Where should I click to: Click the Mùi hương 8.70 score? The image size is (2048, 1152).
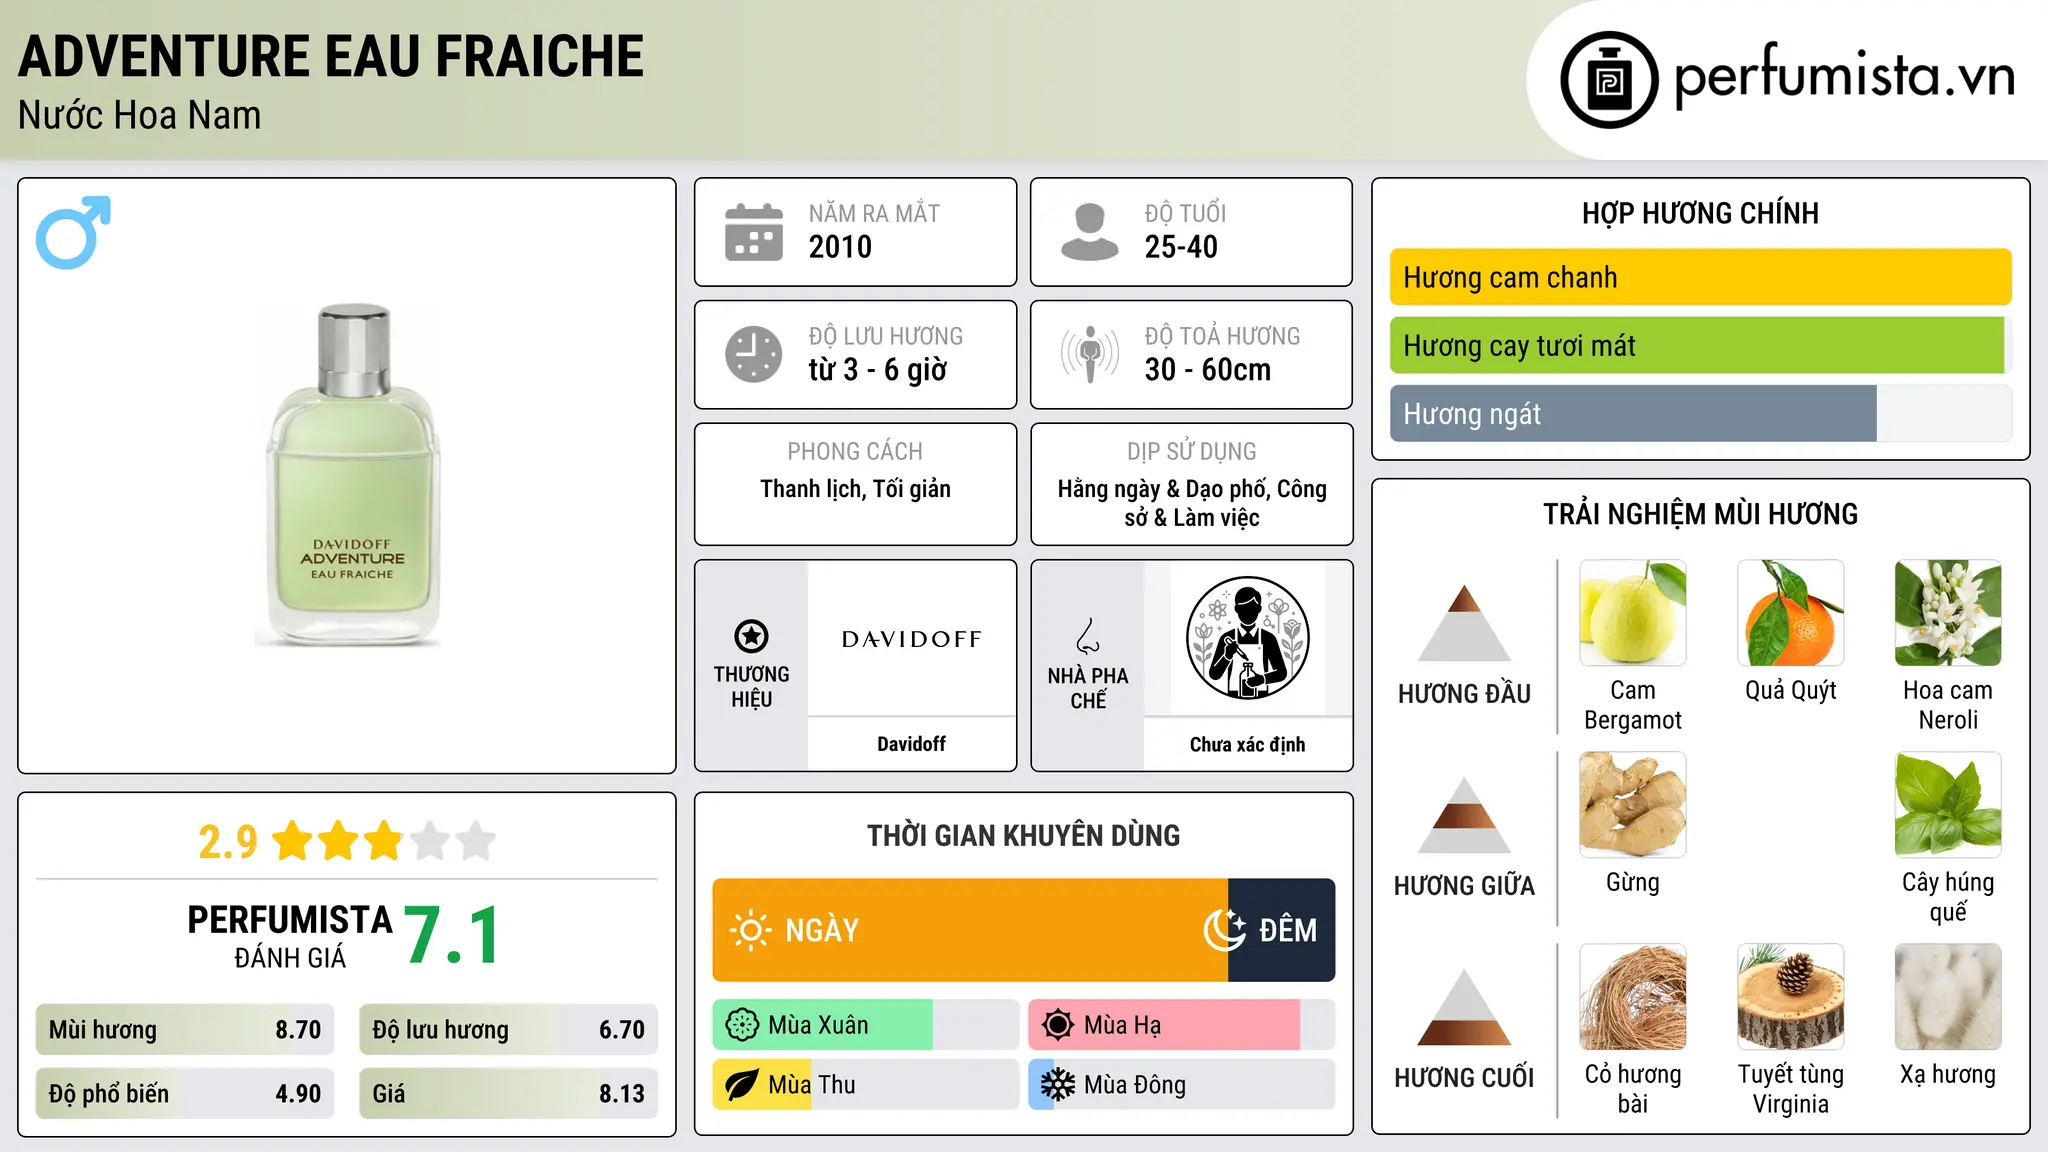coord(185,1030)
